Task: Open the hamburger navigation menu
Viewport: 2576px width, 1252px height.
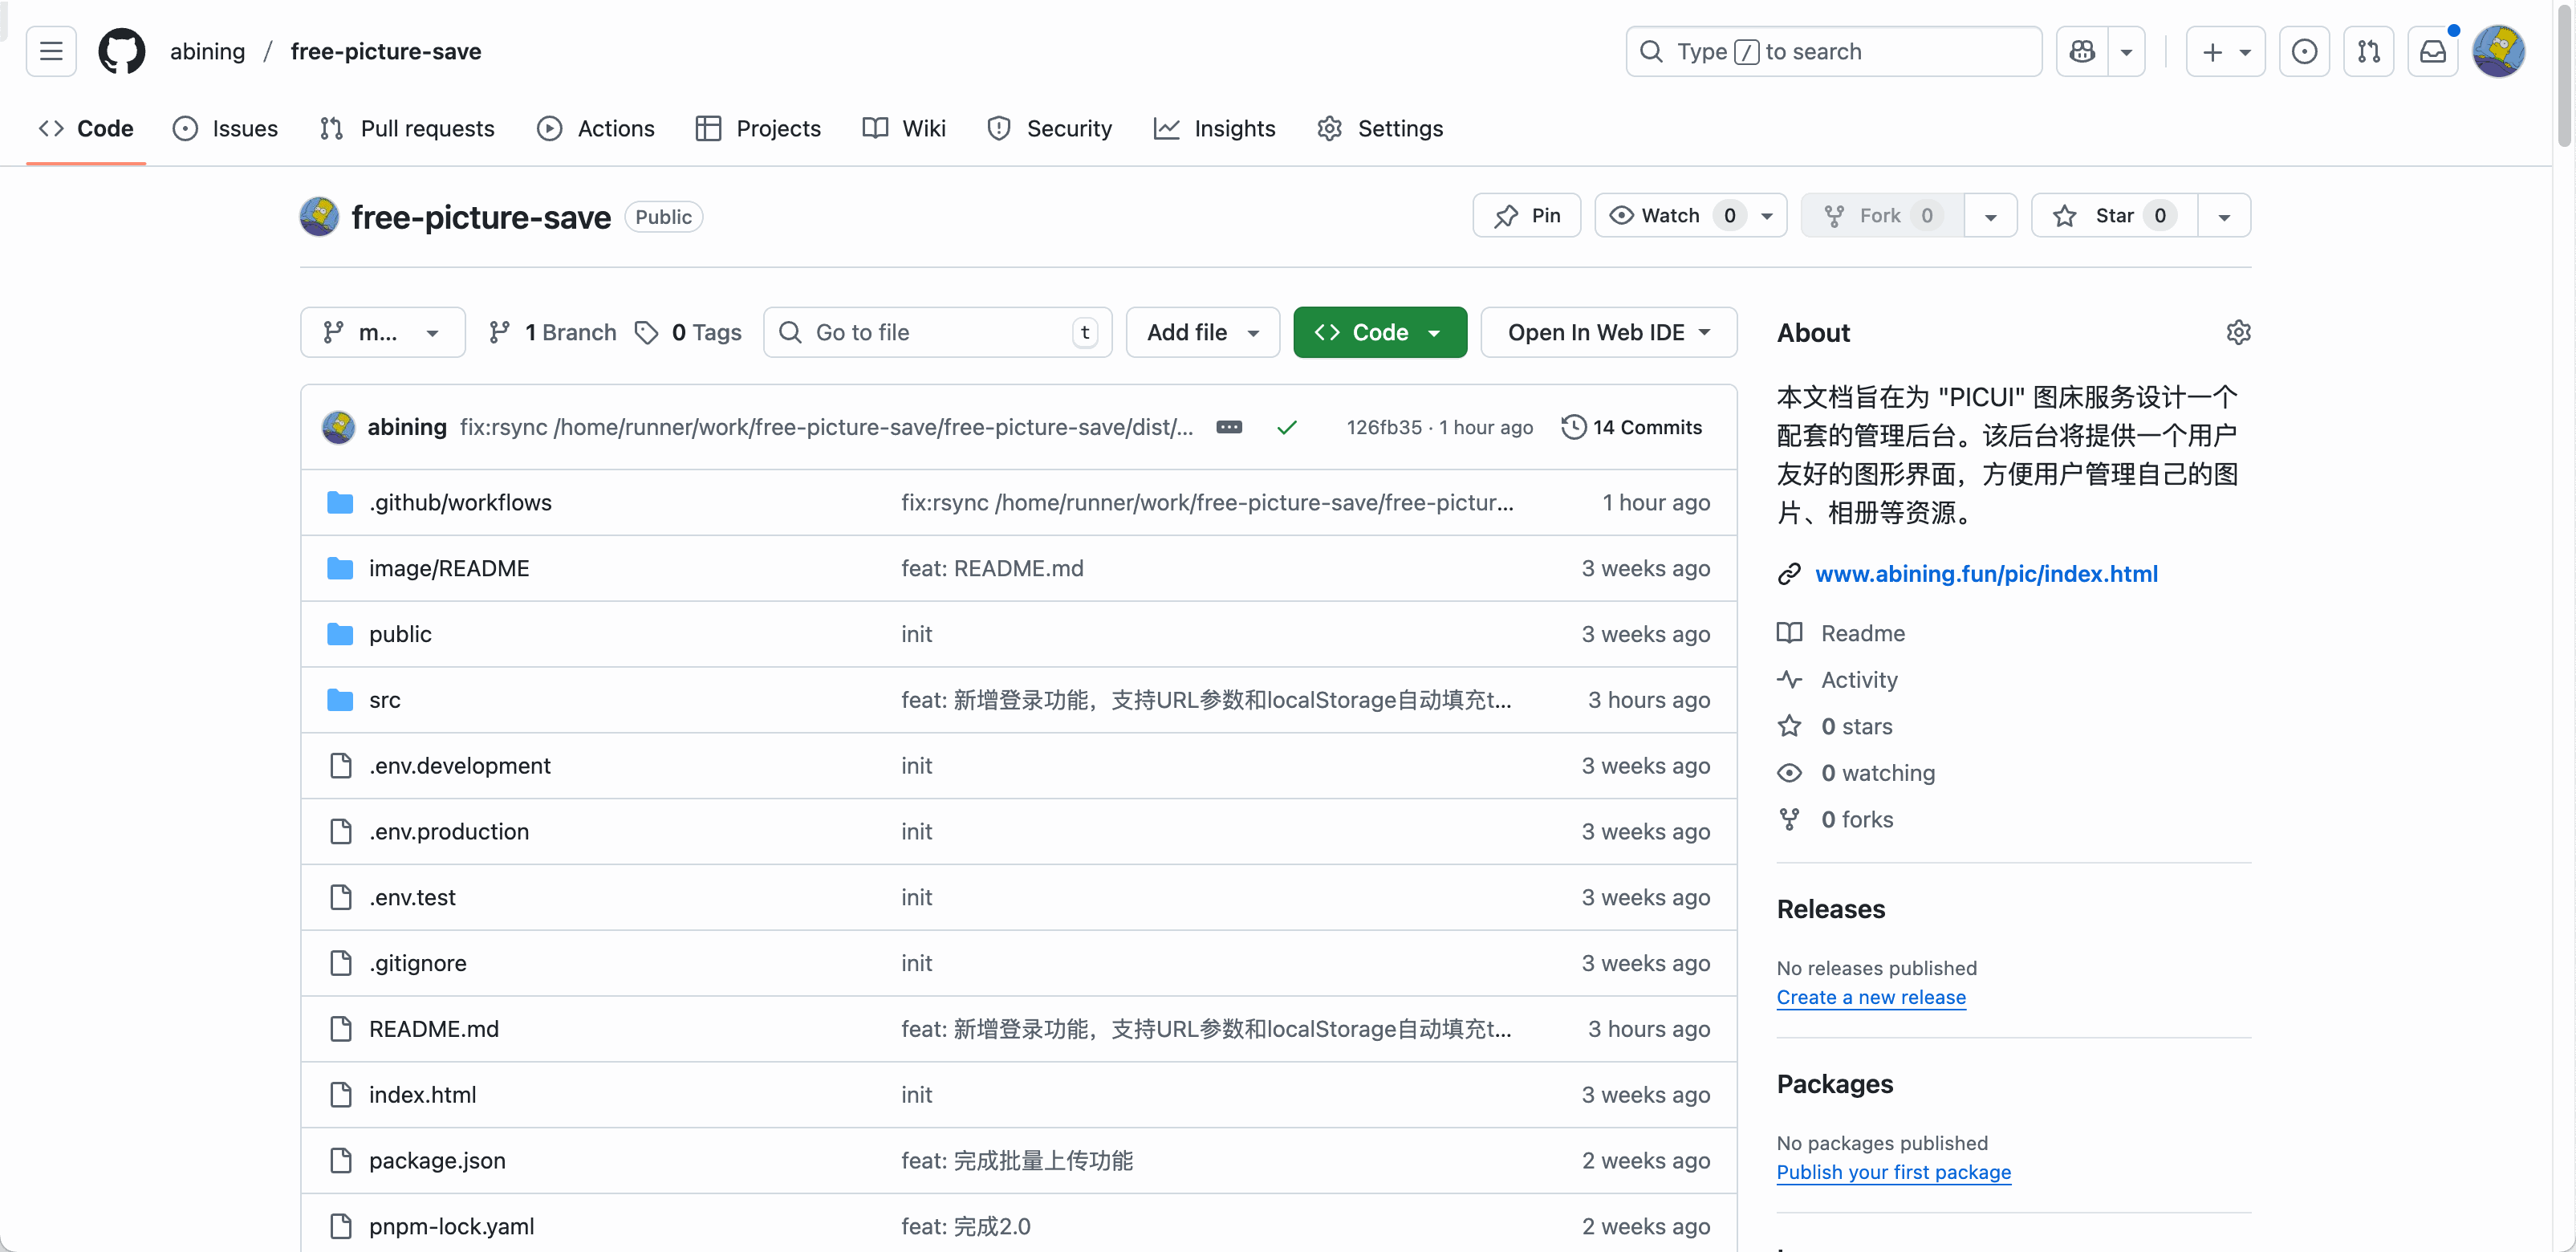Action: pos(51,51)
